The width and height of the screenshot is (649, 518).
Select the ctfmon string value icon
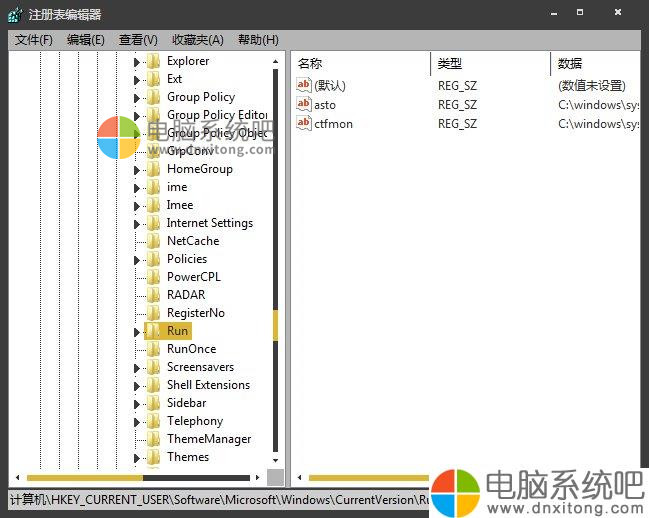[x=303, y=123]
